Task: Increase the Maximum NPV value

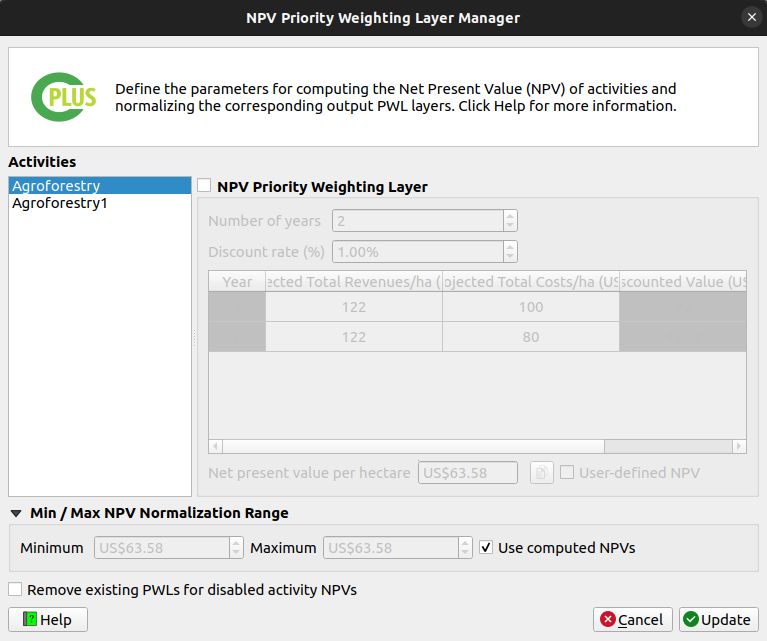Action: (465, 543)
